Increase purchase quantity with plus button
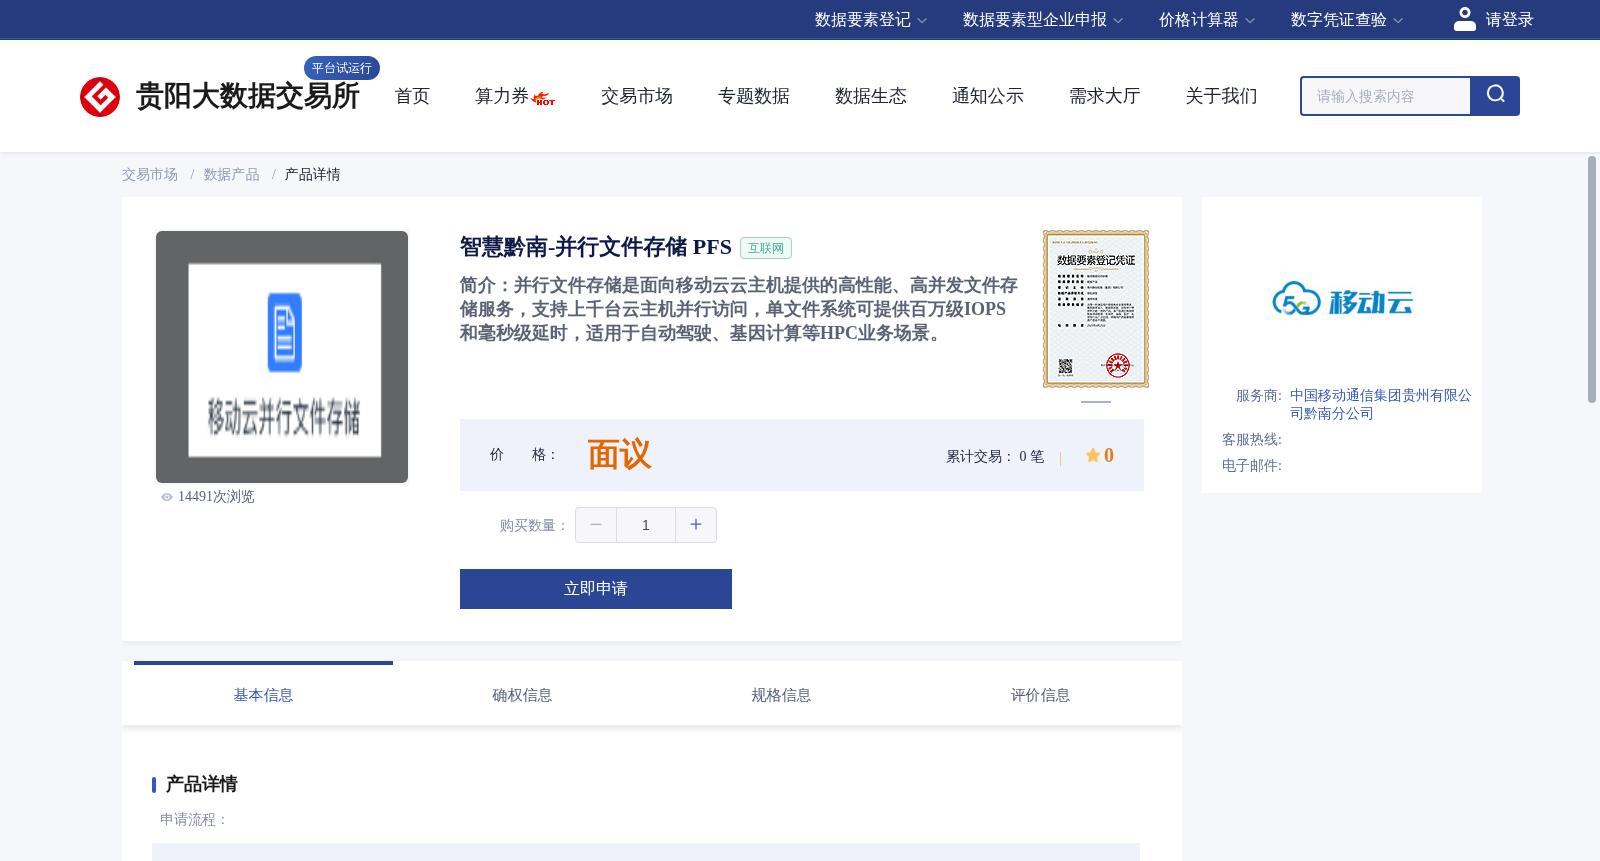1600x861 pixels. [696, 525]
